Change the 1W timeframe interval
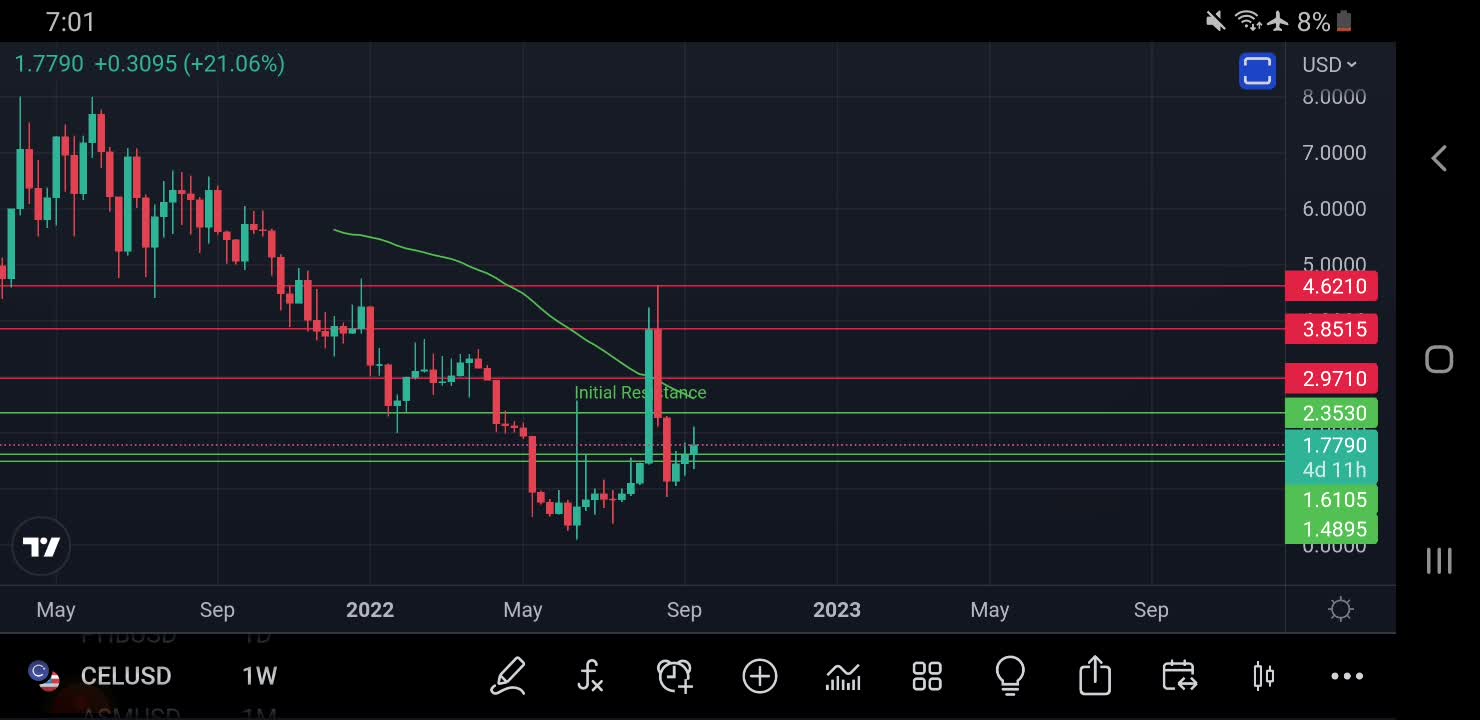 pyautogui.click(x=259, y=676)
